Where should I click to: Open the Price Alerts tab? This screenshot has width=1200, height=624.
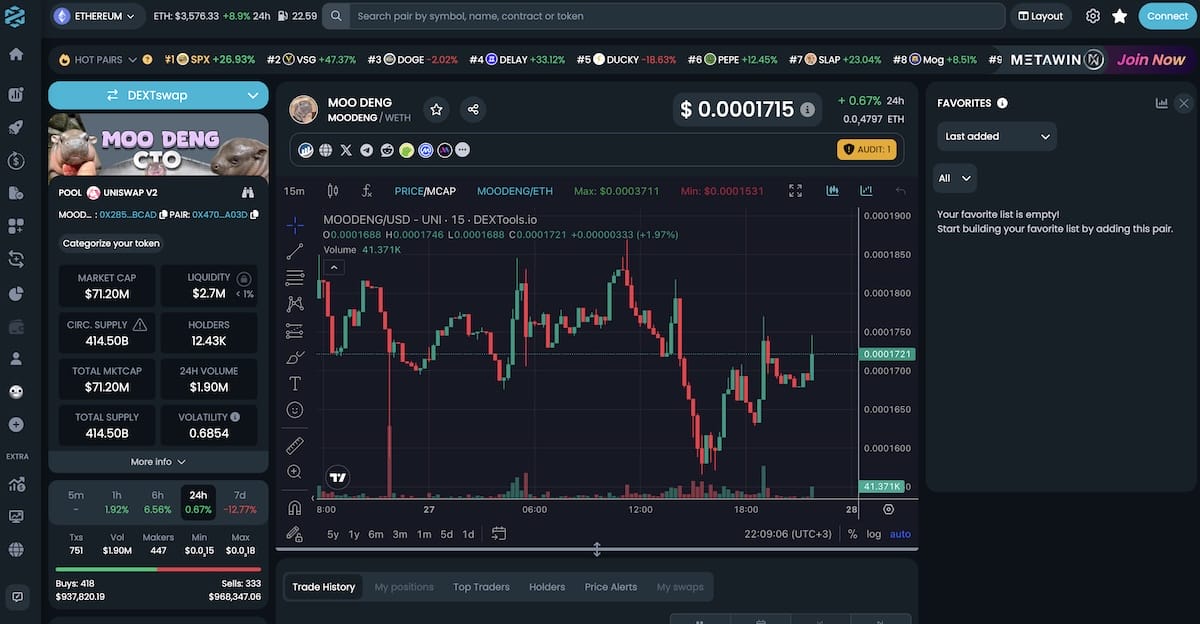click(611, 587)
